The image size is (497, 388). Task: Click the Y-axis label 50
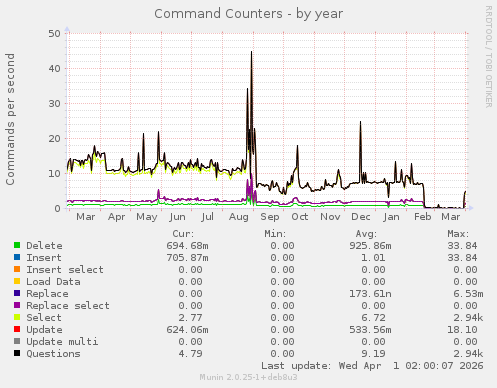54,34
